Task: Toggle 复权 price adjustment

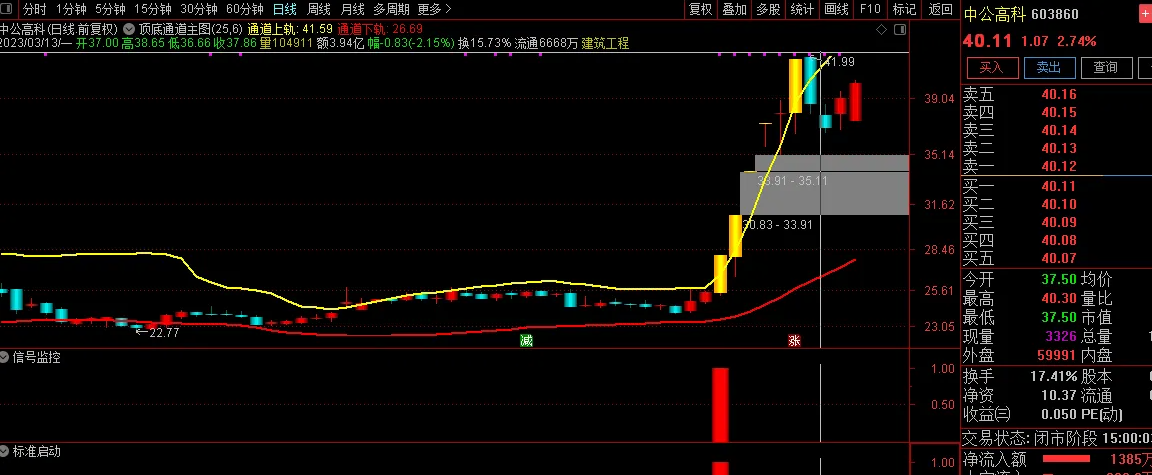Action: pos(700,9)
